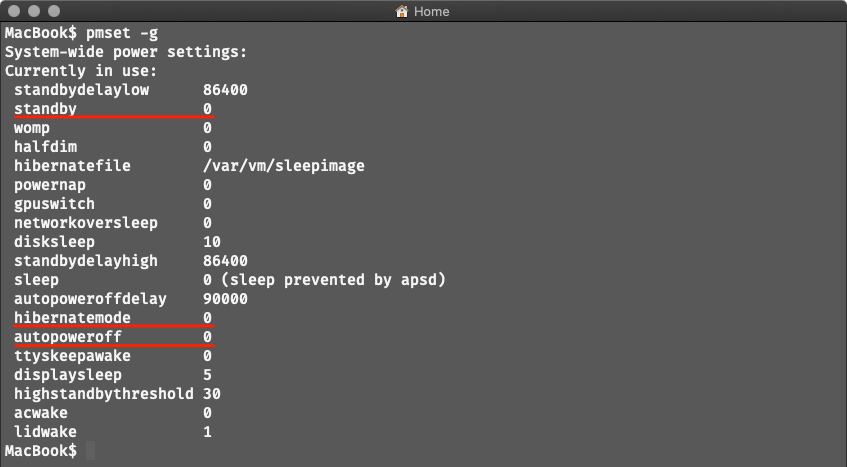This screenshot has width=847, height=467.
Task: Click the 'disksleep' setting name
Action: tap(54, 241)
